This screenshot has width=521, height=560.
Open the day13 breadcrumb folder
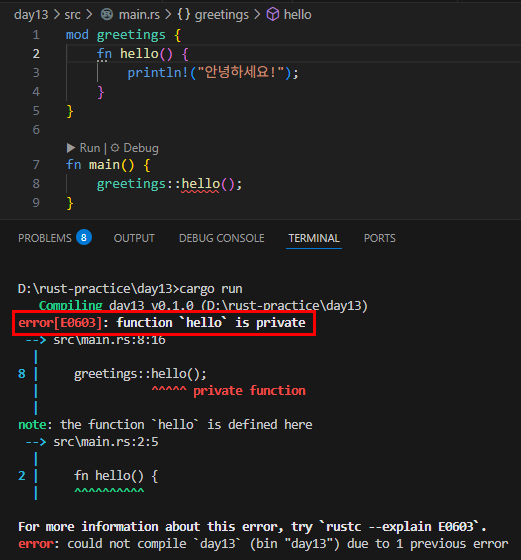click(x=31, y=15)
